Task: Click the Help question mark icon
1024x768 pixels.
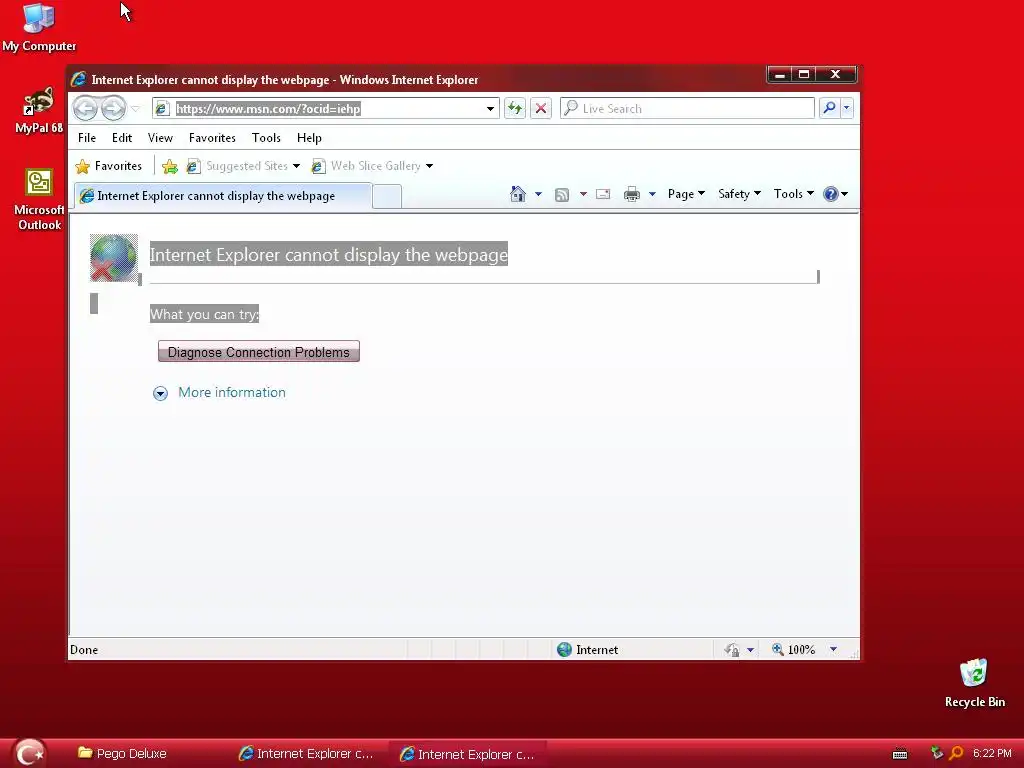Action: [831, 194]
